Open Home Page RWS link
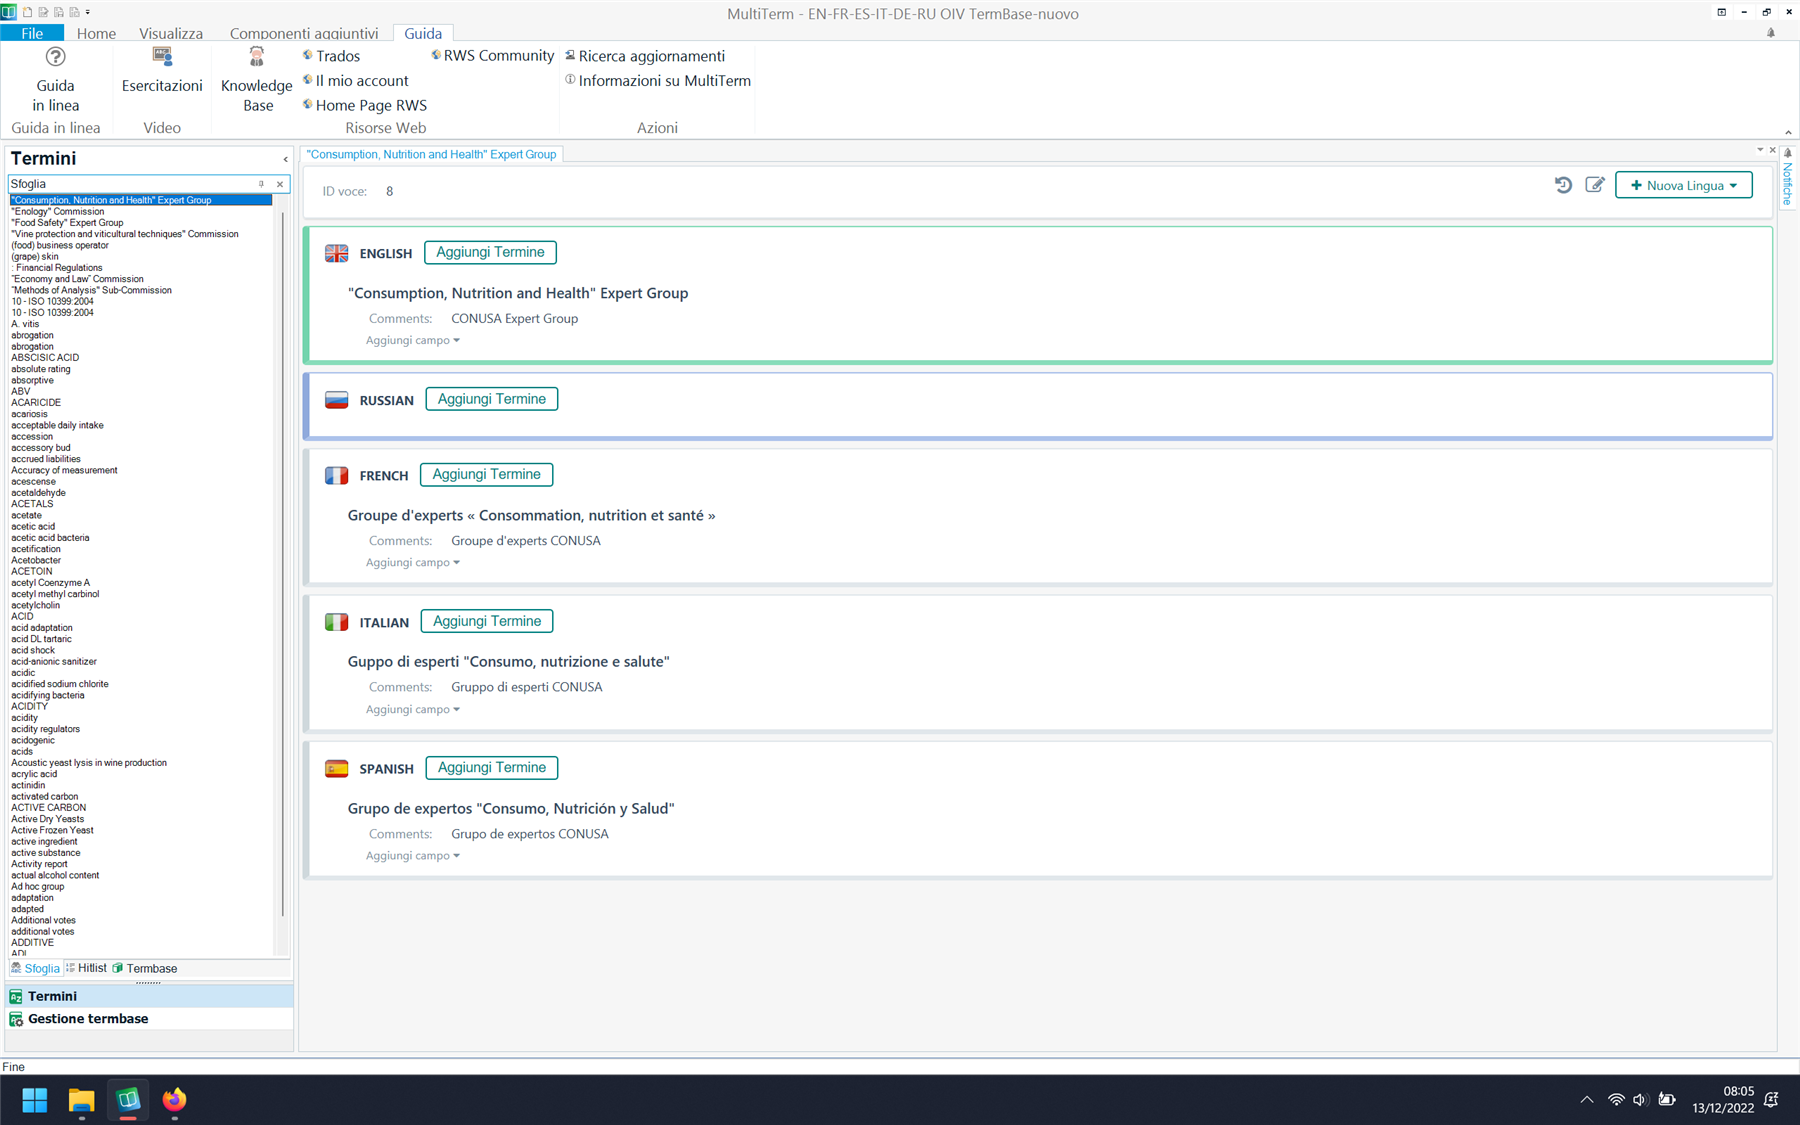This screenshot has height=1125, width=1800. (x=365, y=105)
